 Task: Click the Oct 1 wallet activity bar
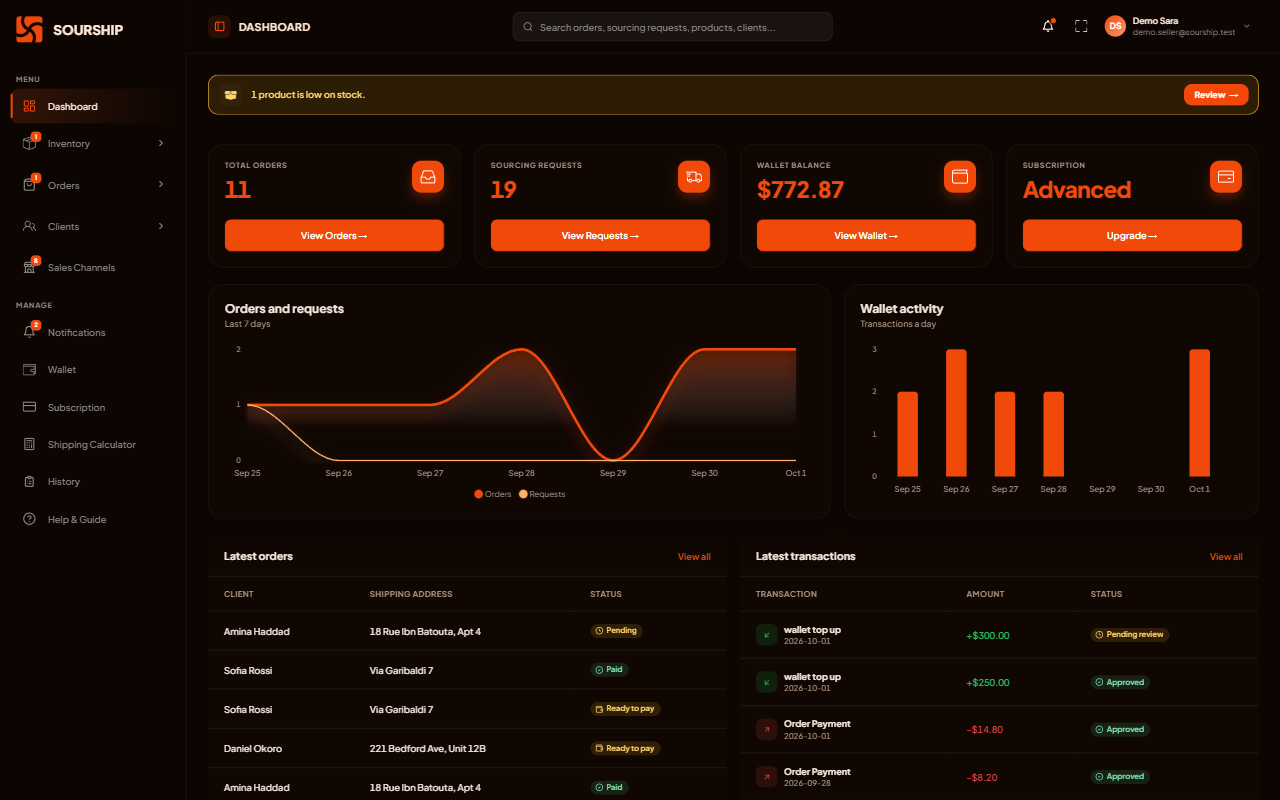[x=1199, y=413]
